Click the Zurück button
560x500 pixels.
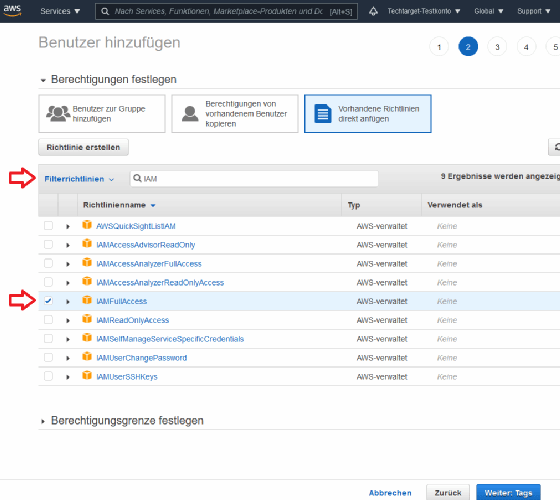tap(448, 492)
